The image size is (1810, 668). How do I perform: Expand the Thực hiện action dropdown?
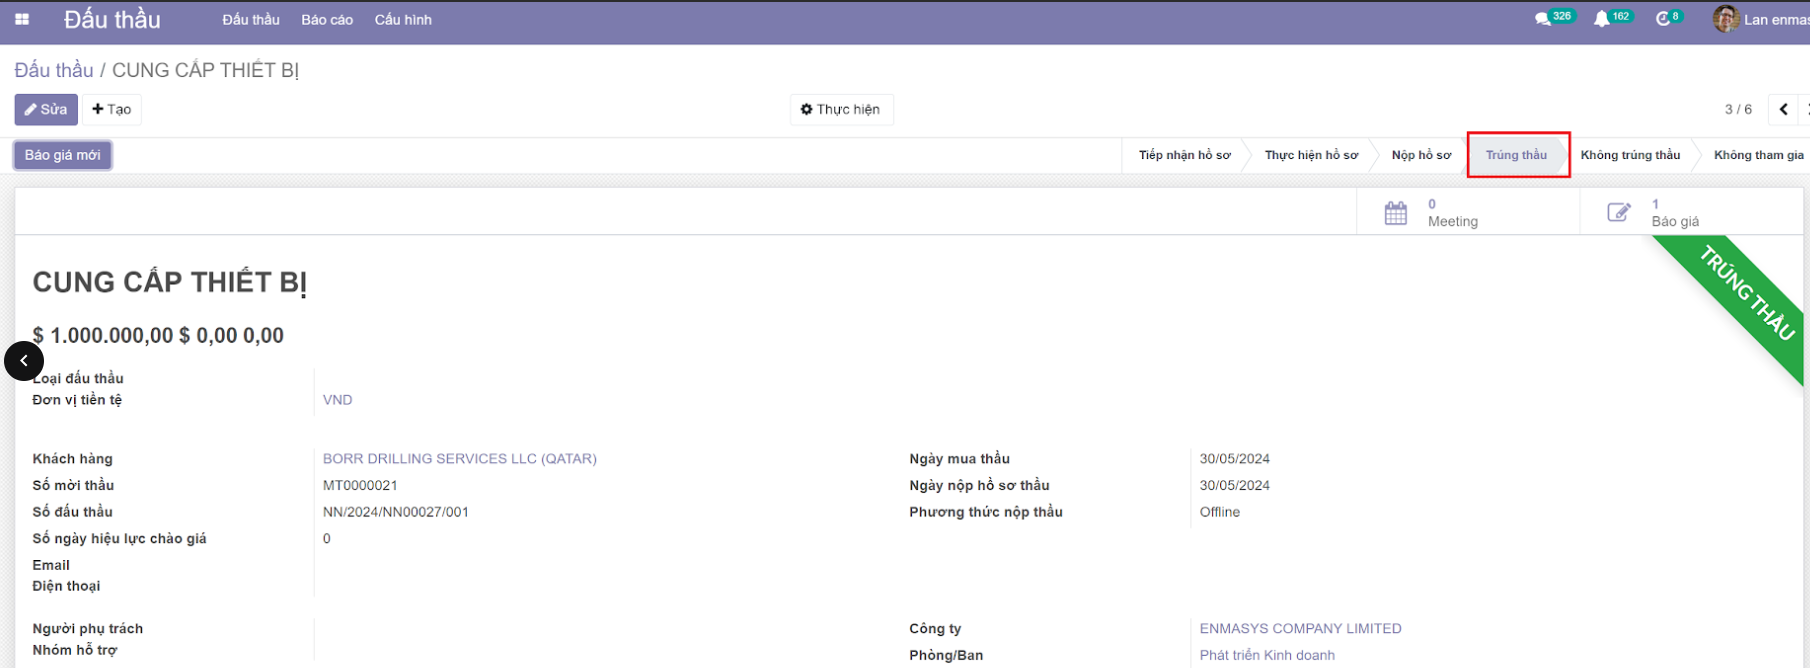(841, 109)
